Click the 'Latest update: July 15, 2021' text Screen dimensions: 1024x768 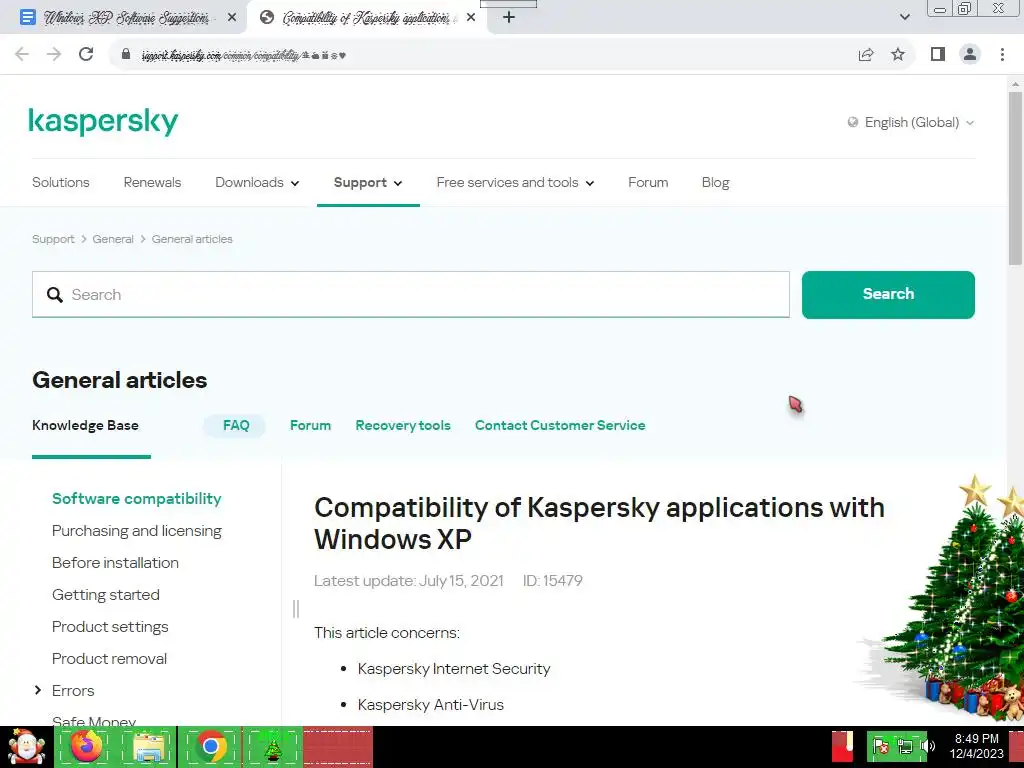(x=409, y=581)
